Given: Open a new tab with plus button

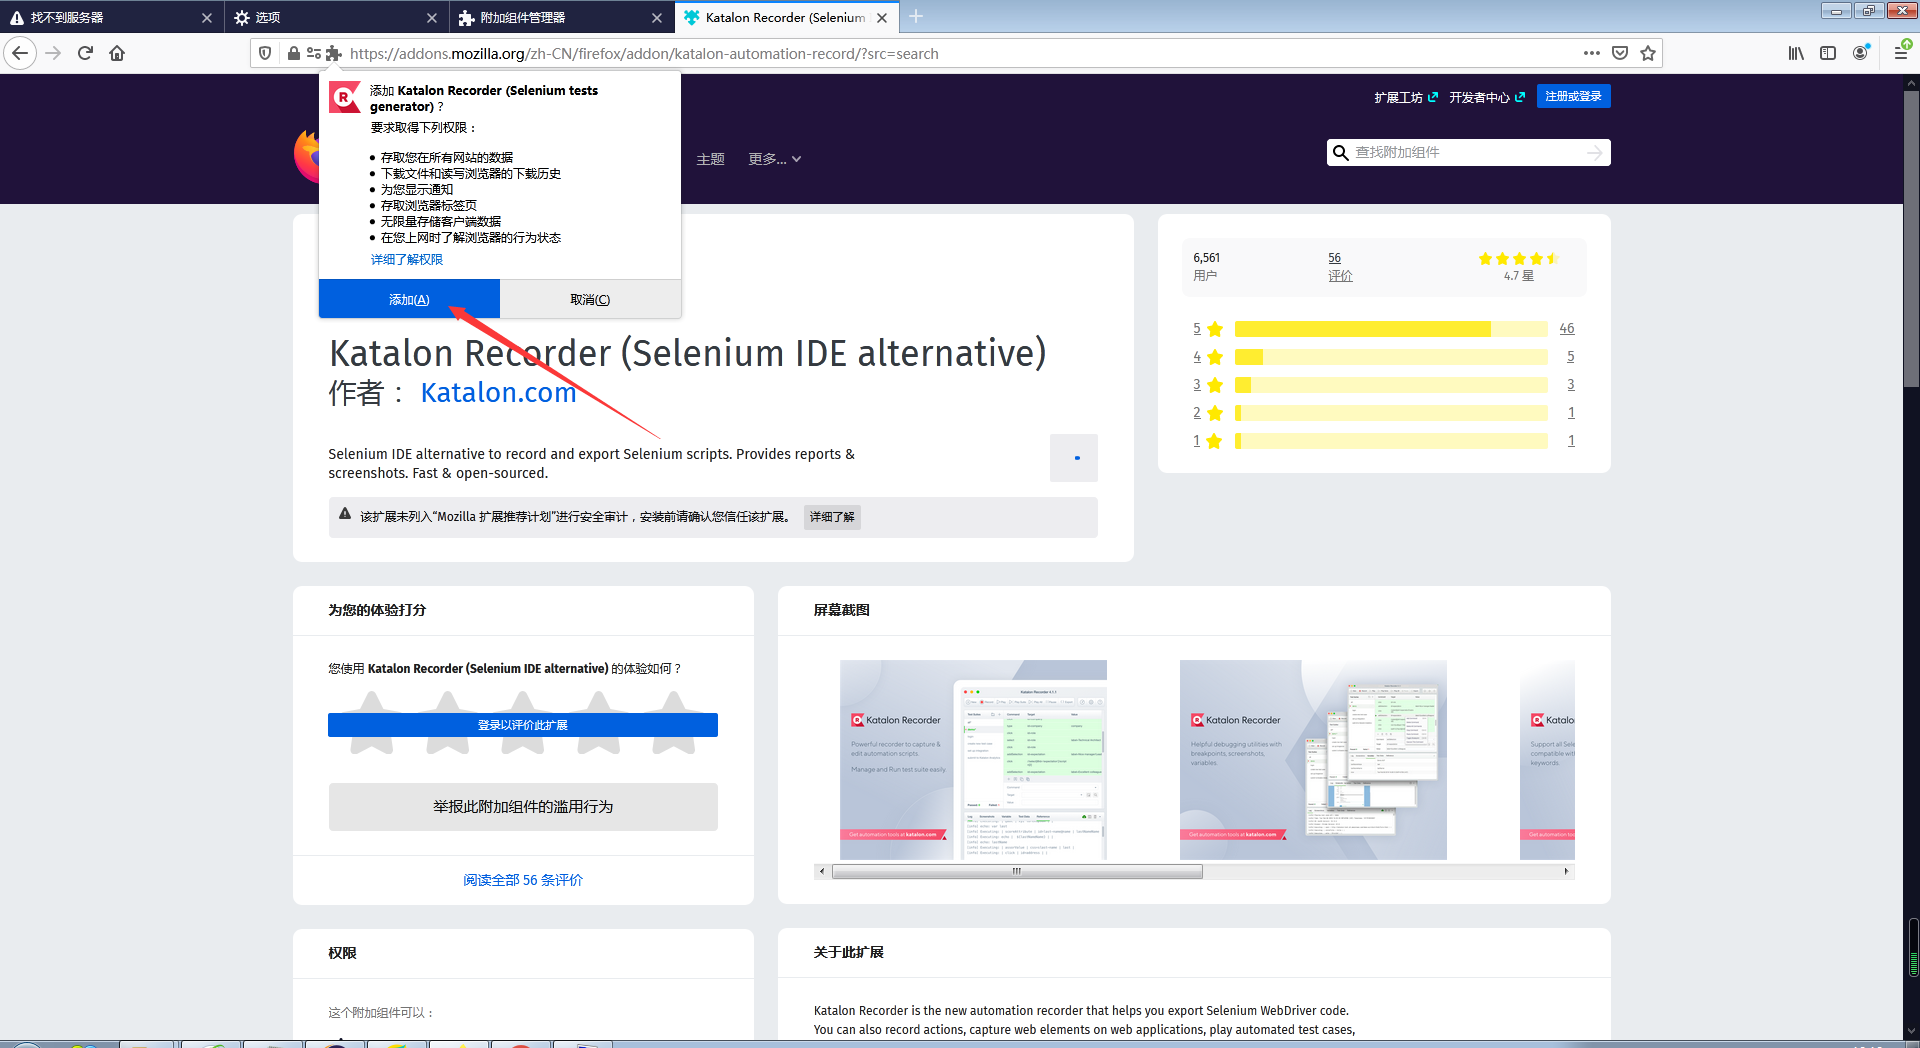Looking at the screenshot, I should (x=916, y=17).
